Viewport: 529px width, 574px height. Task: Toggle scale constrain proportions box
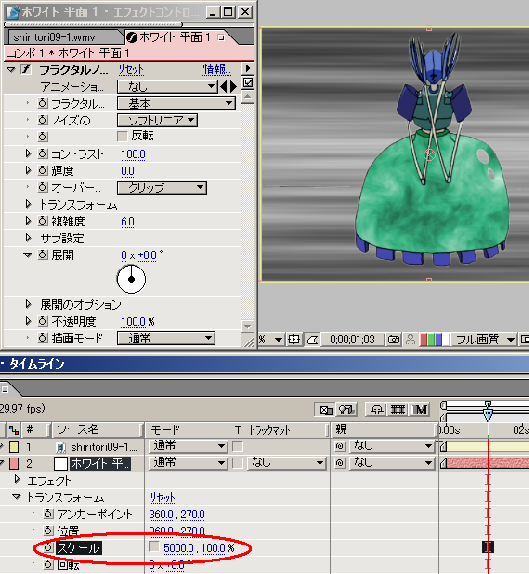154,547
